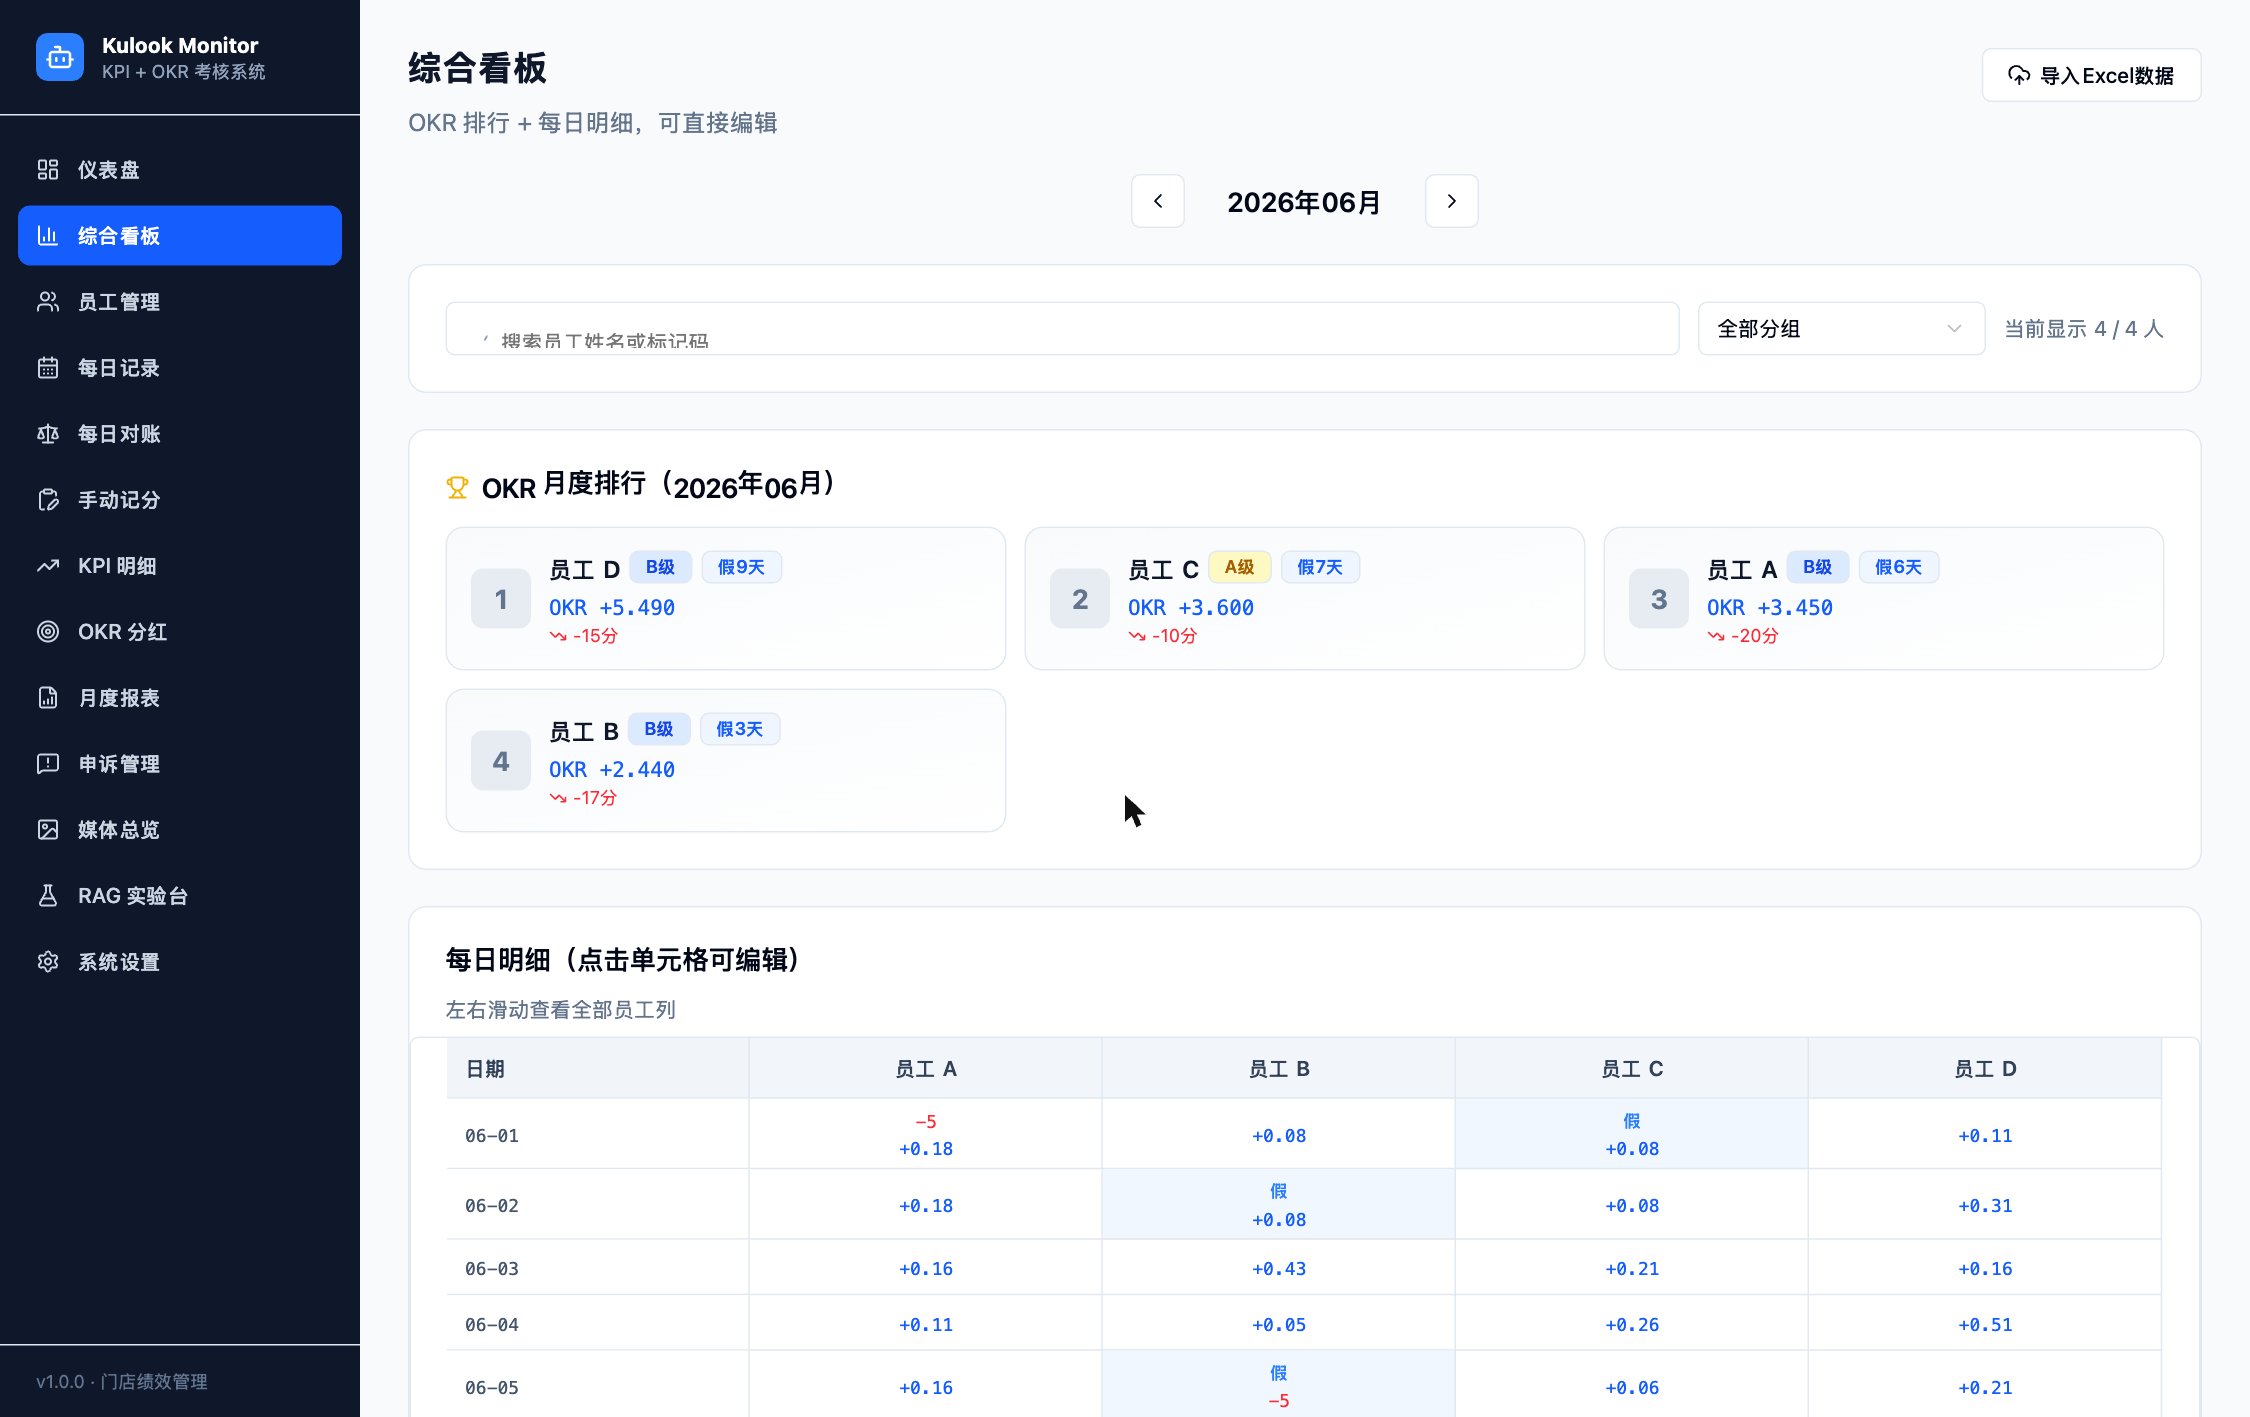Click the 月度报表 file chart icon
The height and width of the screenshot is (1417, 2250).
(48, 697)
